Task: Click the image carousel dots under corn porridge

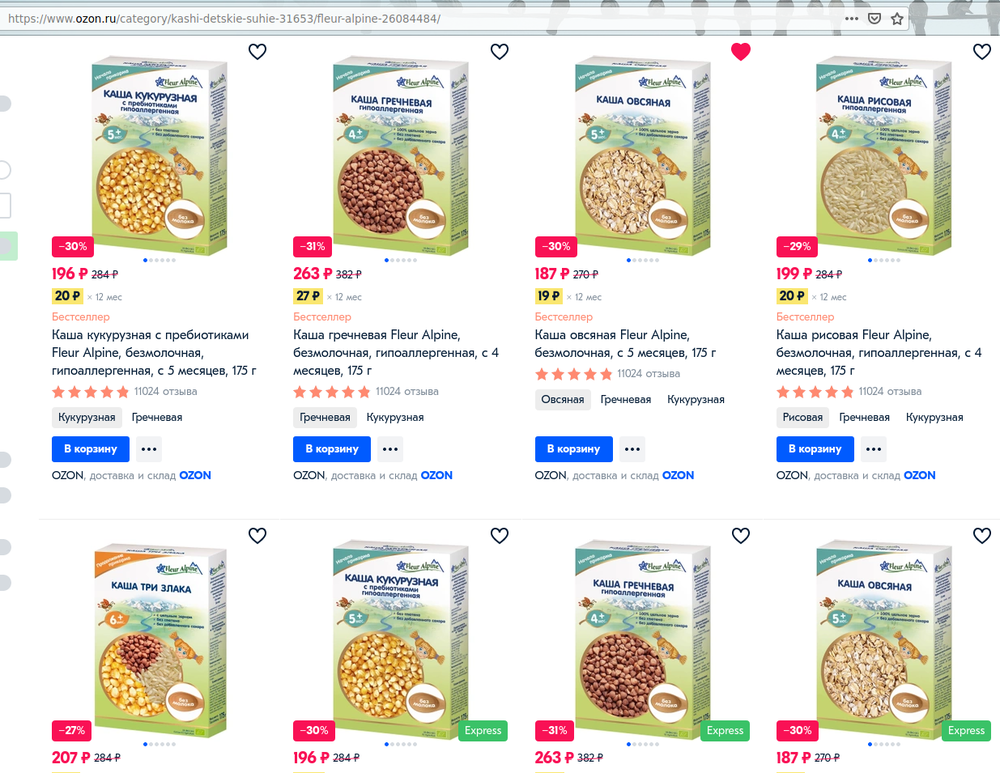Action: coord(161,260)
